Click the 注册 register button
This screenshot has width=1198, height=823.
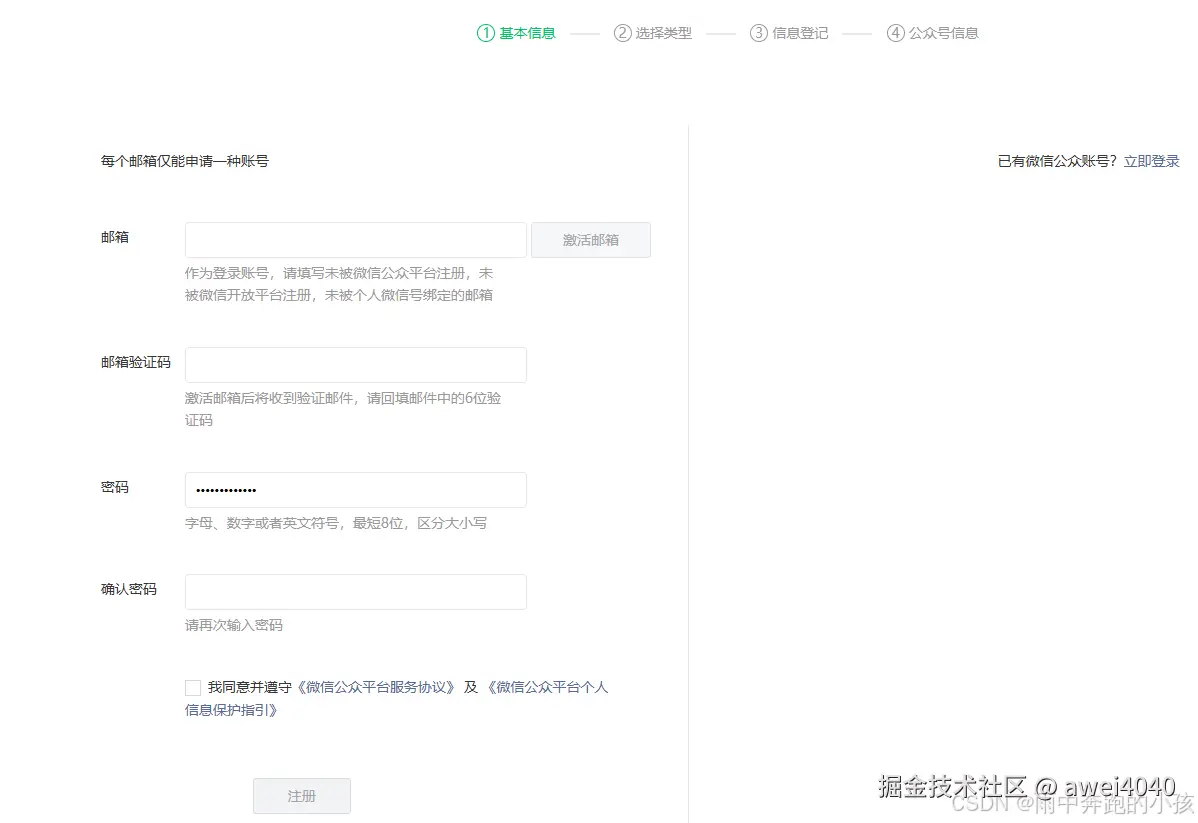click(301, 796)
